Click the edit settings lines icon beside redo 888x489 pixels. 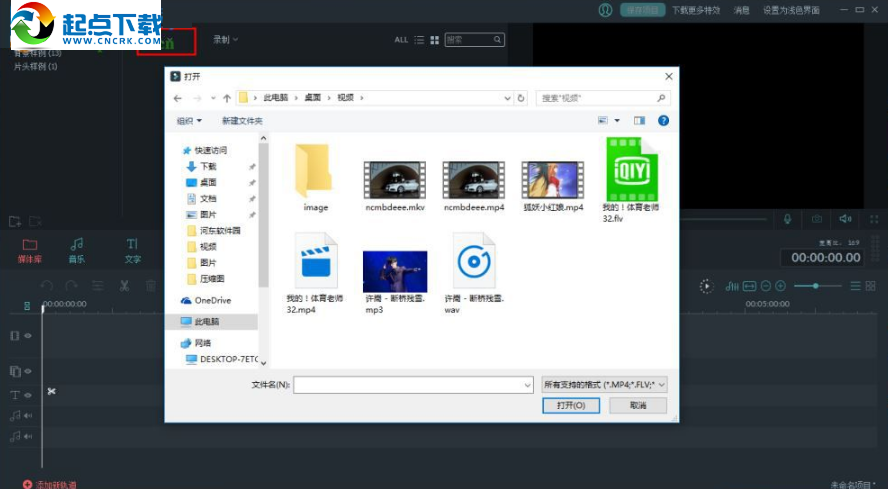[x=98, y=286]
